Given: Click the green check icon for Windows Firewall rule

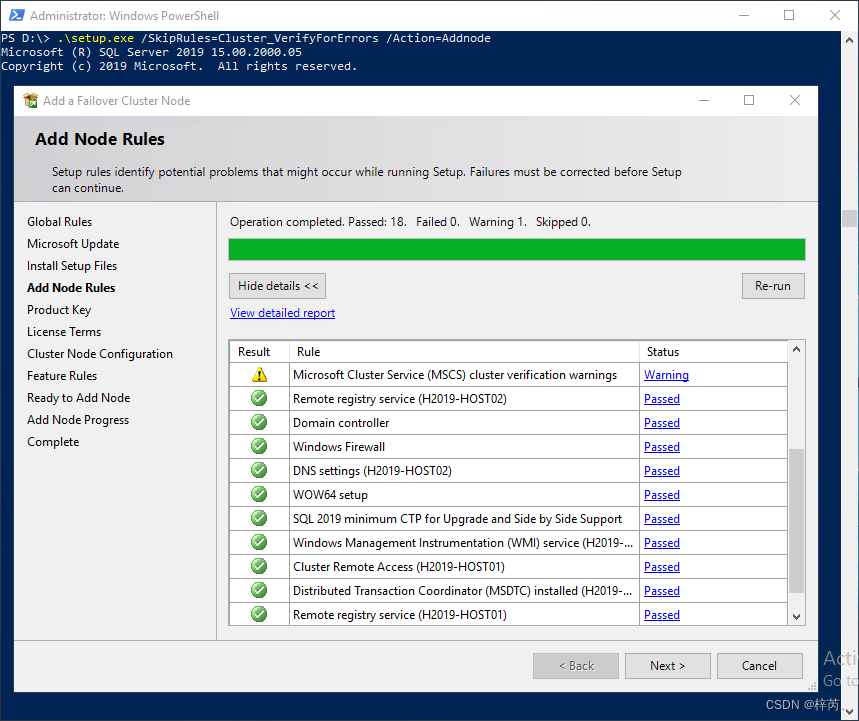Looking at the screenshot, I should pyautogui.click(x=258, y=446).
